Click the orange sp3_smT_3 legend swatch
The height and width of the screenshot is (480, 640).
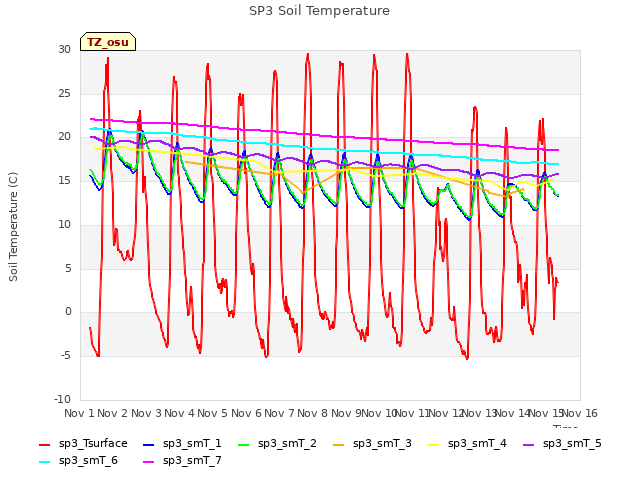click(x=339, y=444)
